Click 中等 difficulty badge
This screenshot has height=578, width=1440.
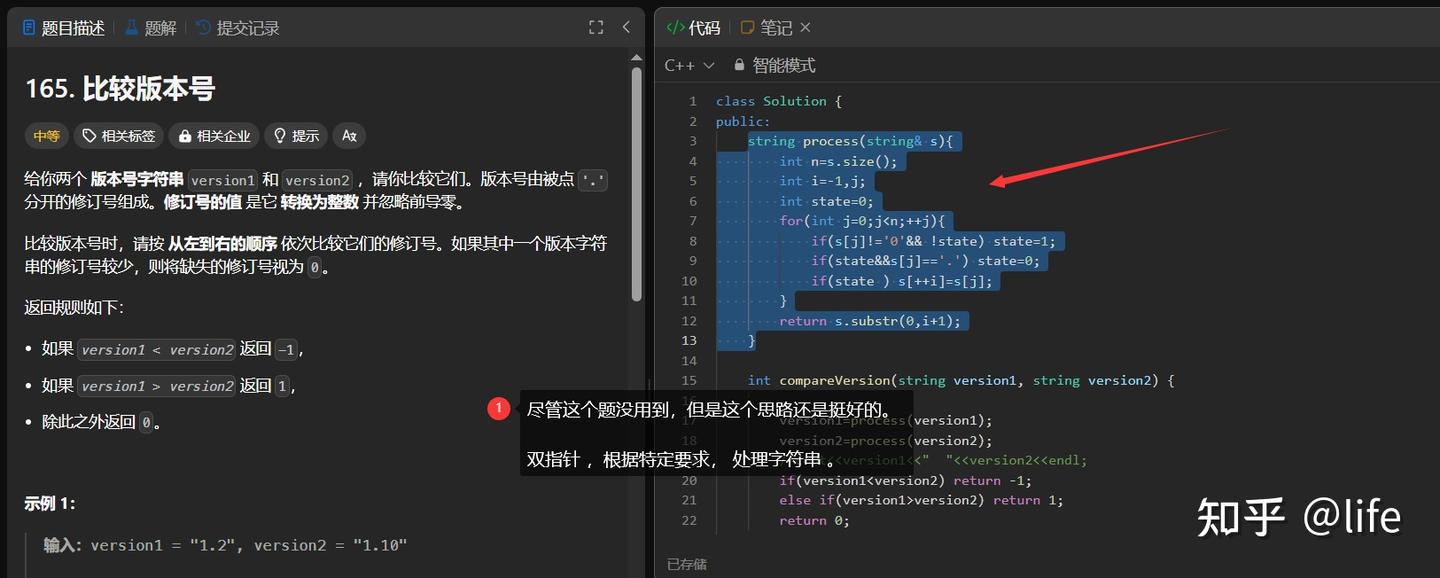46,136
